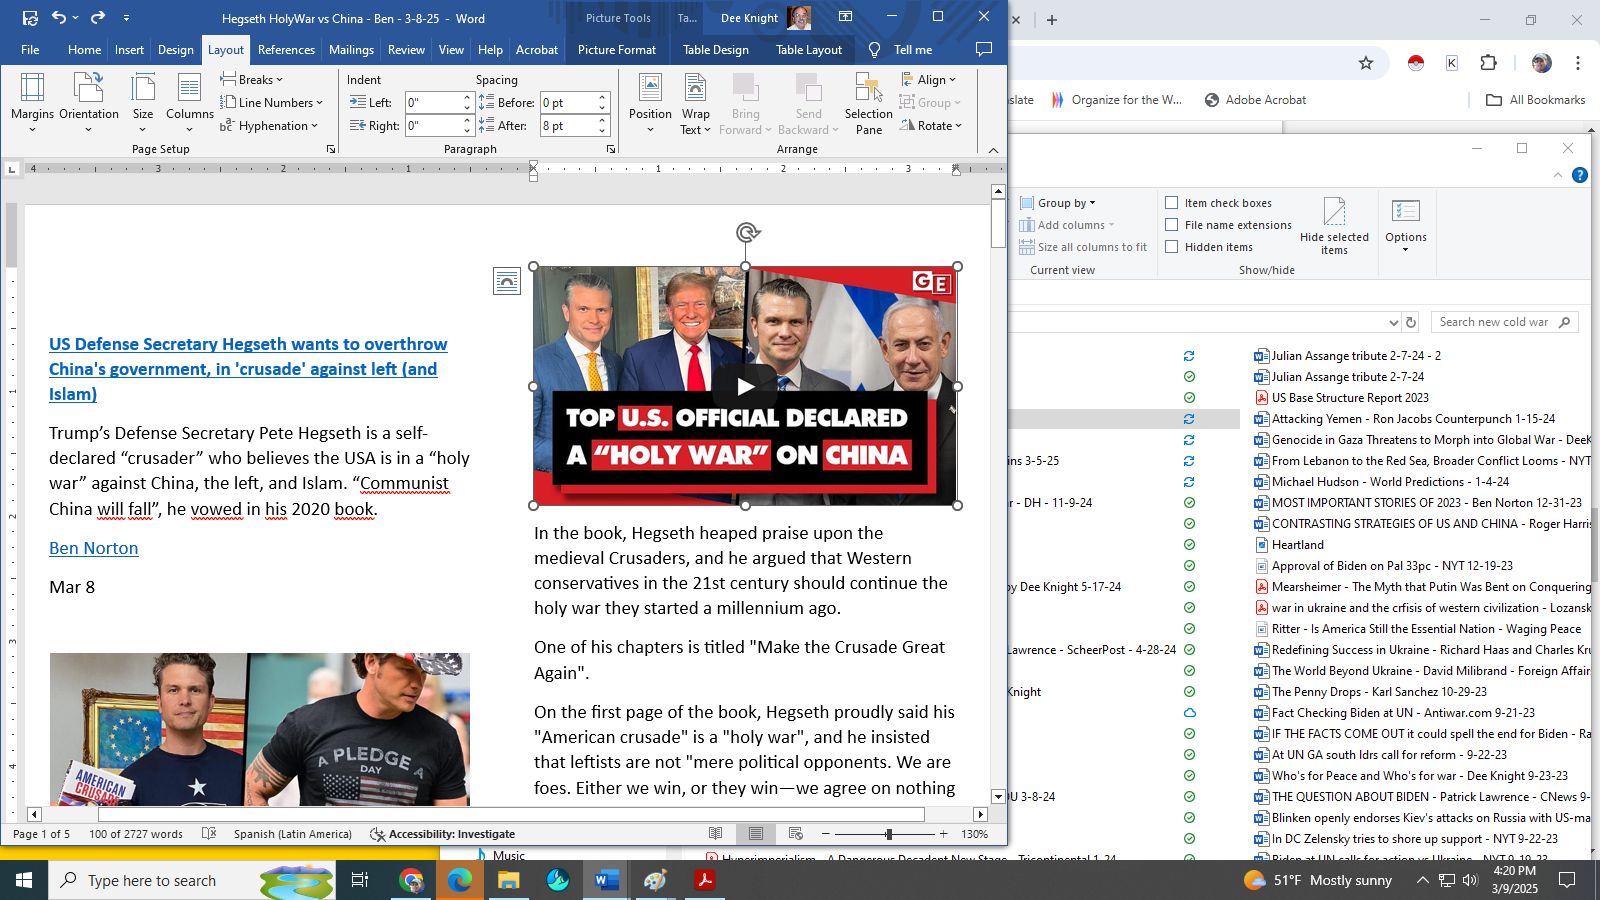Open the Picture Format tab
This screenshot has width=1600, height=900.
[617, 49]
